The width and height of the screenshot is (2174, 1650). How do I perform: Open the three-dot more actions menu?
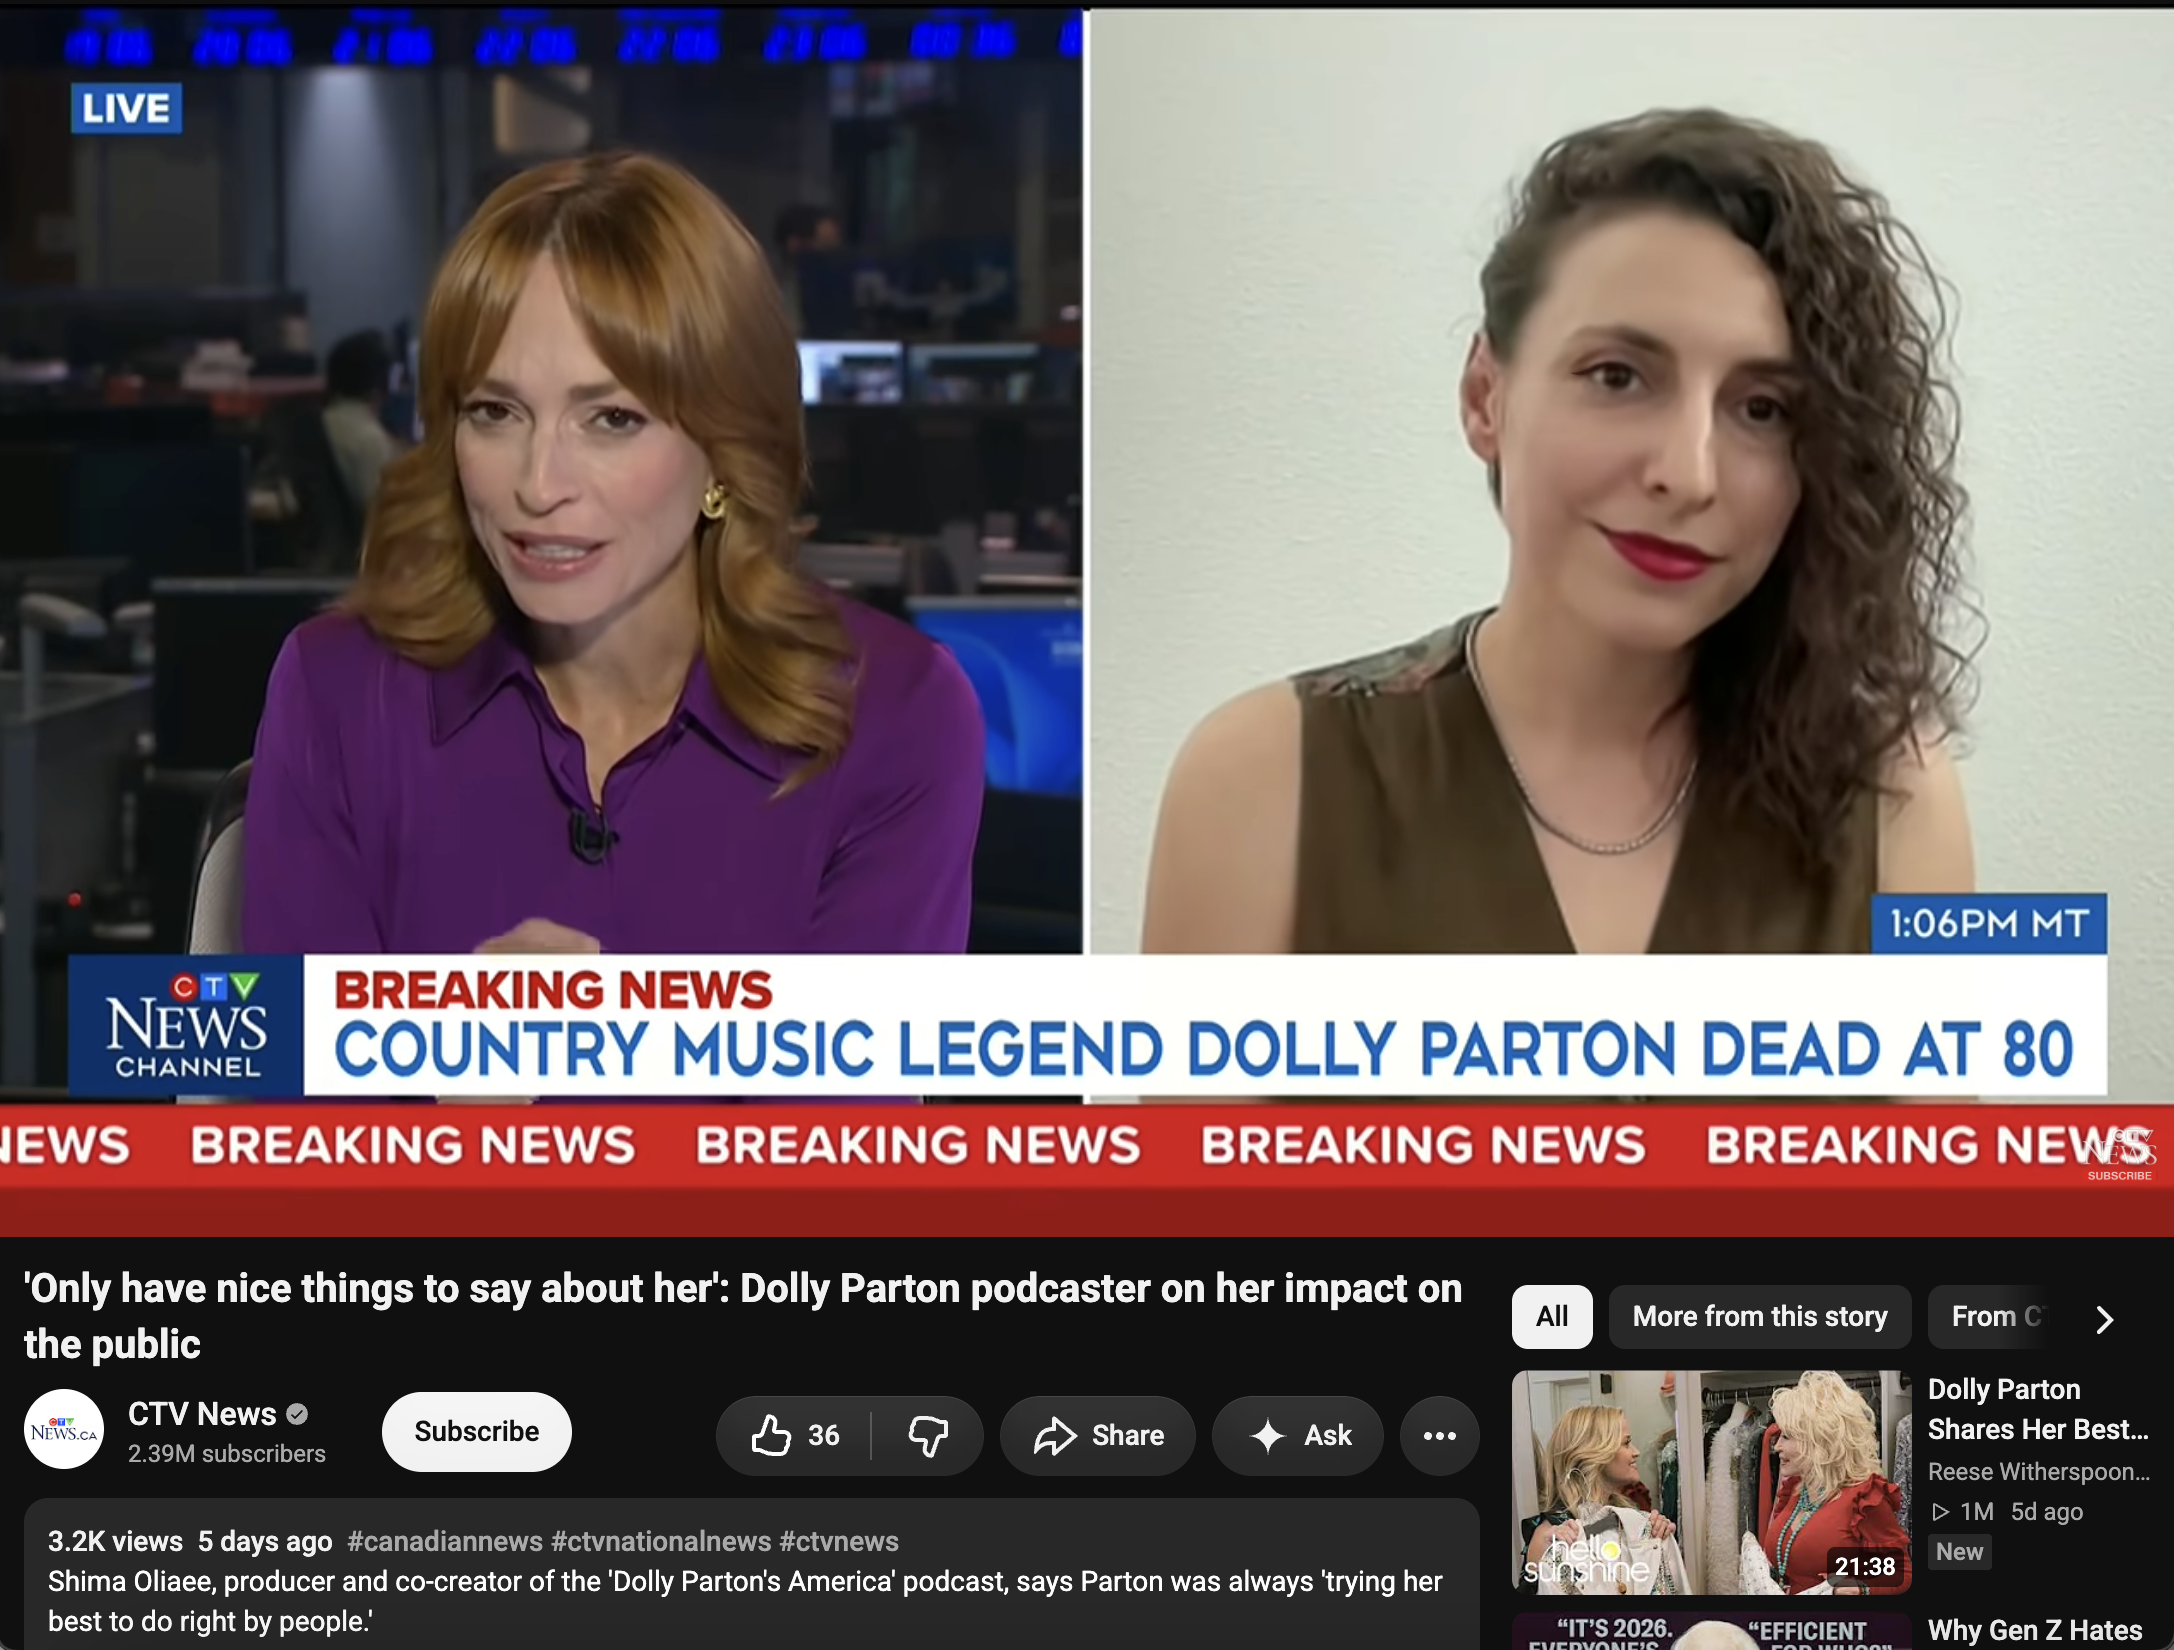(1439, 1435)
